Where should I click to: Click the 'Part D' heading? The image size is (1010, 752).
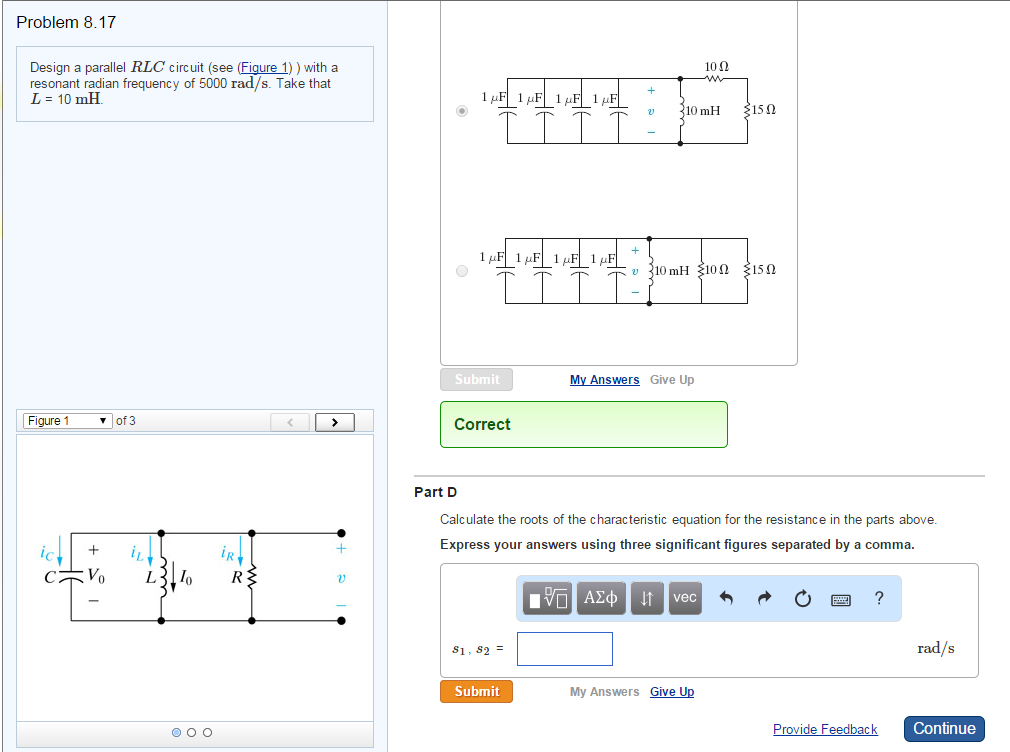(x=435, y=492)
